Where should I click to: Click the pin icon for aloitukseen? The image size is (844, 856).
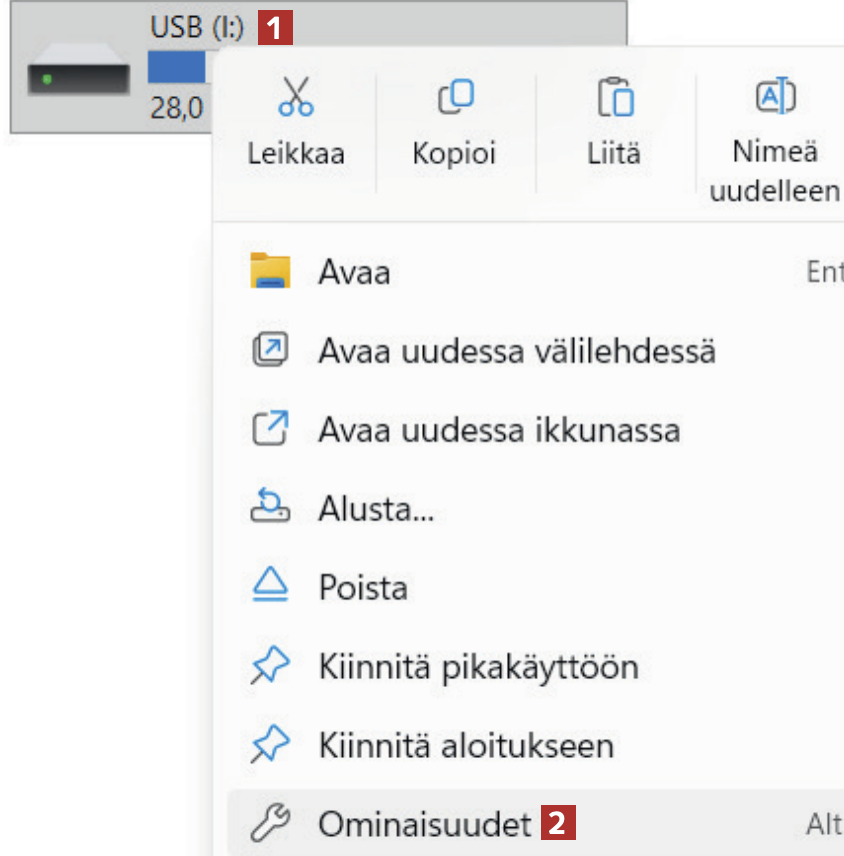[x=270, y=745]
